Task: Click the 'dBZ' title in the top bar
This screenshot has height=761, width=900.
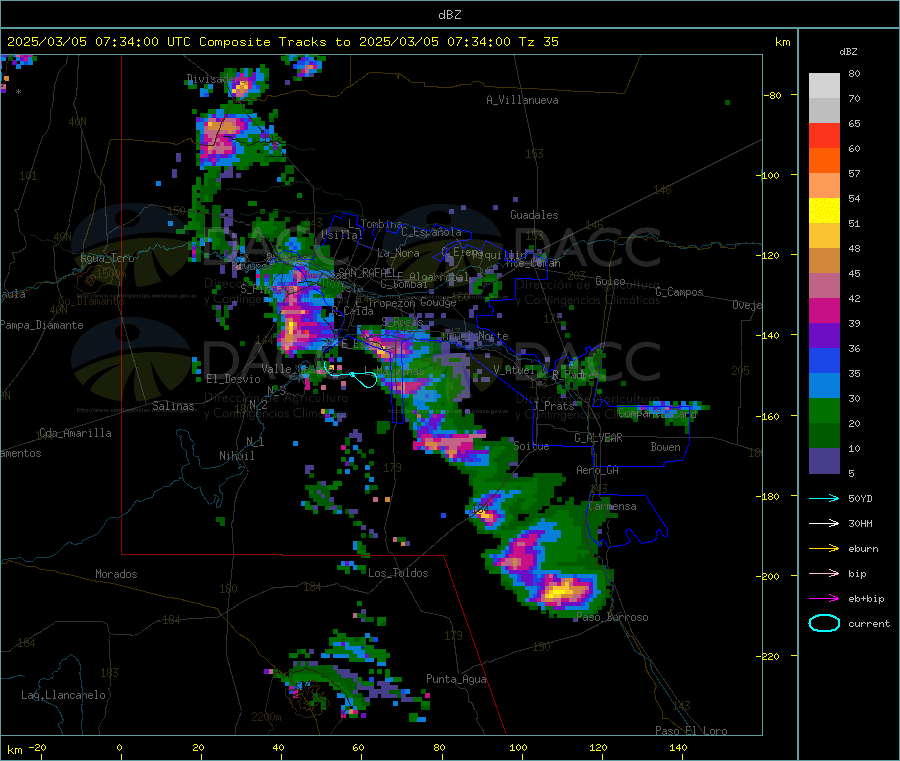Action: [x=449, y=14]
